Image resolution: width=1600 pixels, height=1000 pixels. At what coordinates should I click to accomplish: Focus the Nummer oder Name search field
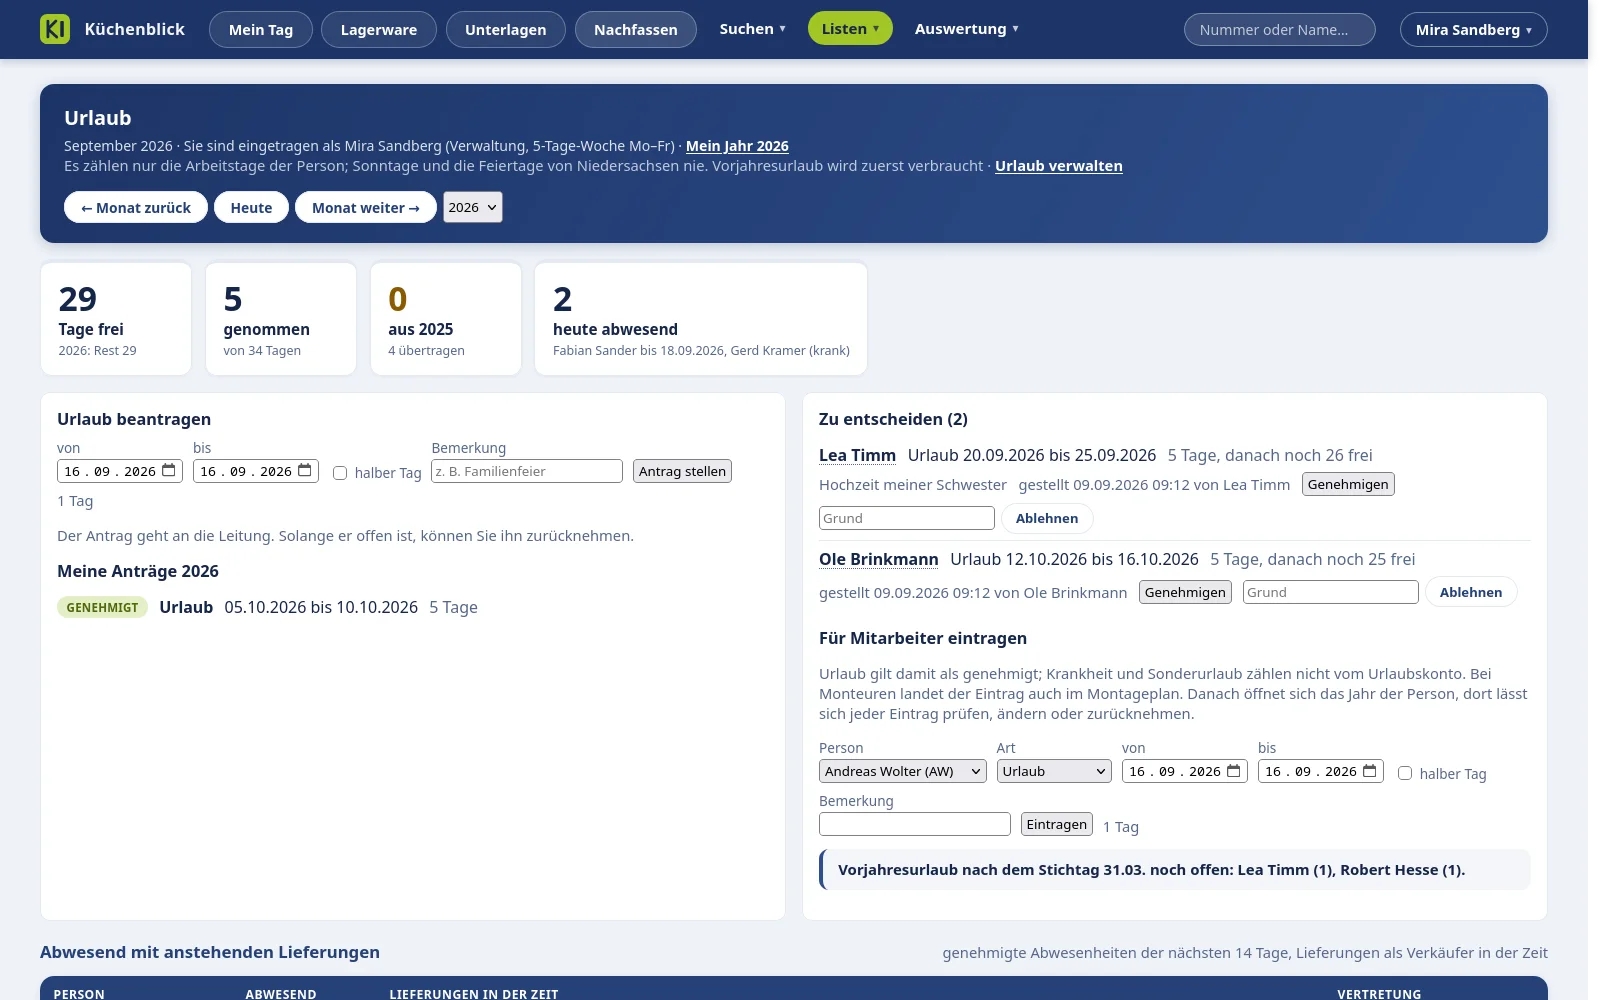tap(1280, 29)
